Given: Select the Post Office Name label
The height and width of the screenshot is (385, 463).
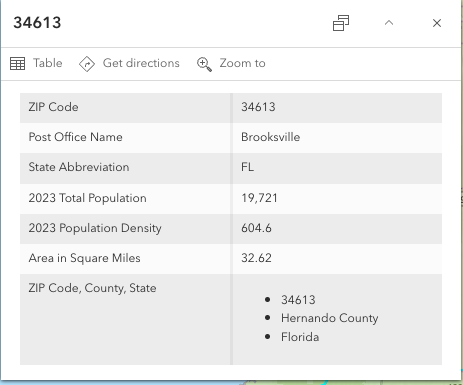Looking at the screenshot, I should (x=75, y=137).
